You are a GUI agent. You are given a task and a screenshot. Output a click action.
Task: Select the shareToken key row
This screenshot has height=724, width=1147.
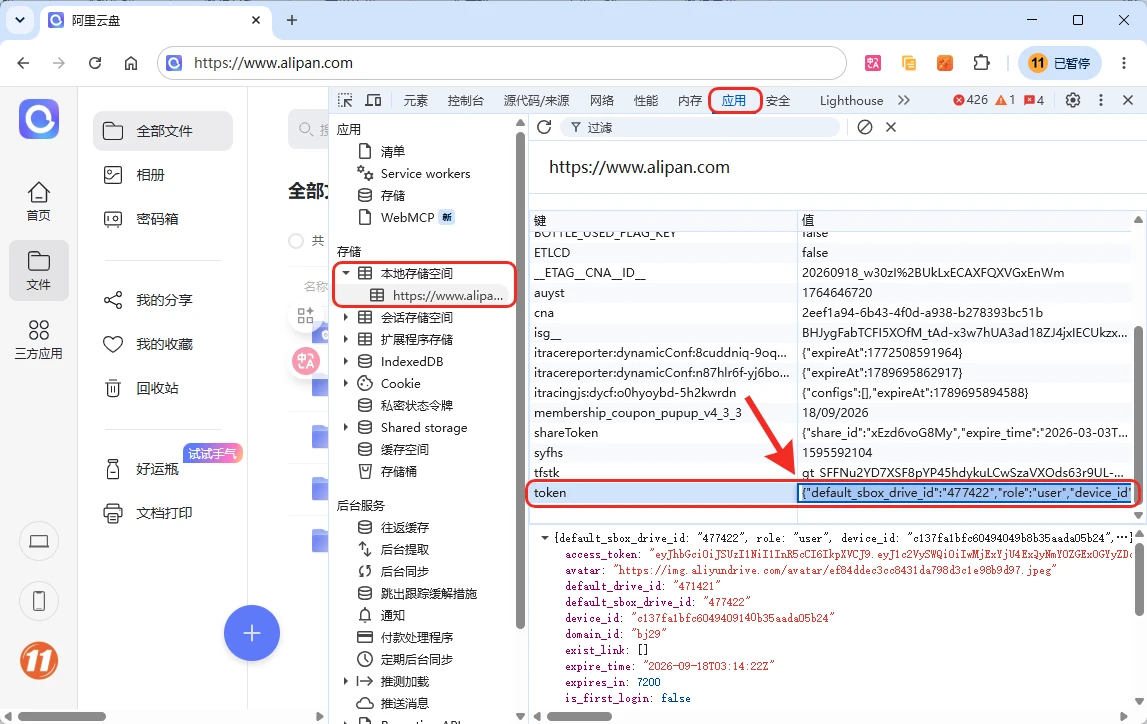(x=830, y=432)
